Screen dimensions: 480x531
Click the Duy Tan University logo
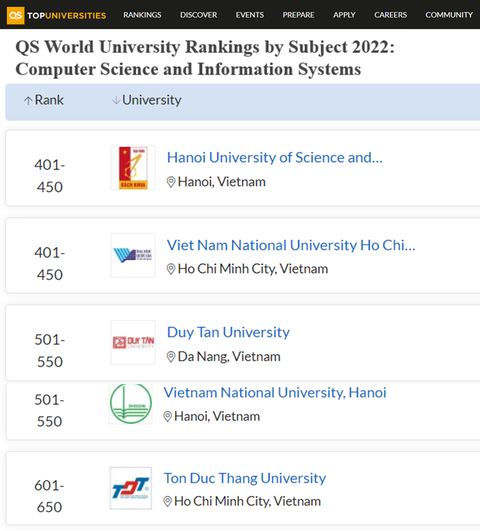(133, 342)
